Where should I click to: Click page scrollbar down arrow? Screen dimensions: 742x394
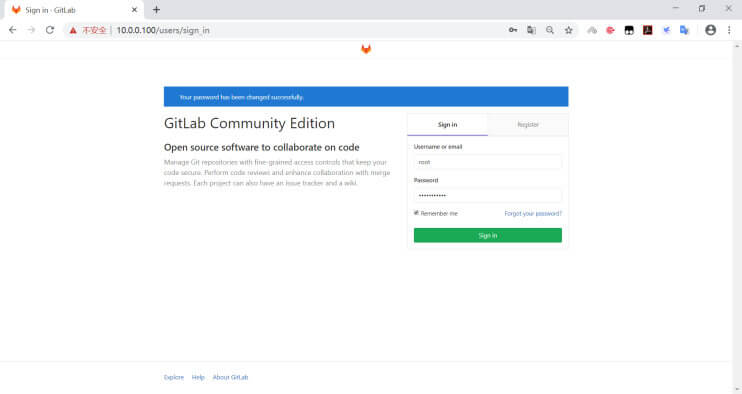click(x=737, y=390)
